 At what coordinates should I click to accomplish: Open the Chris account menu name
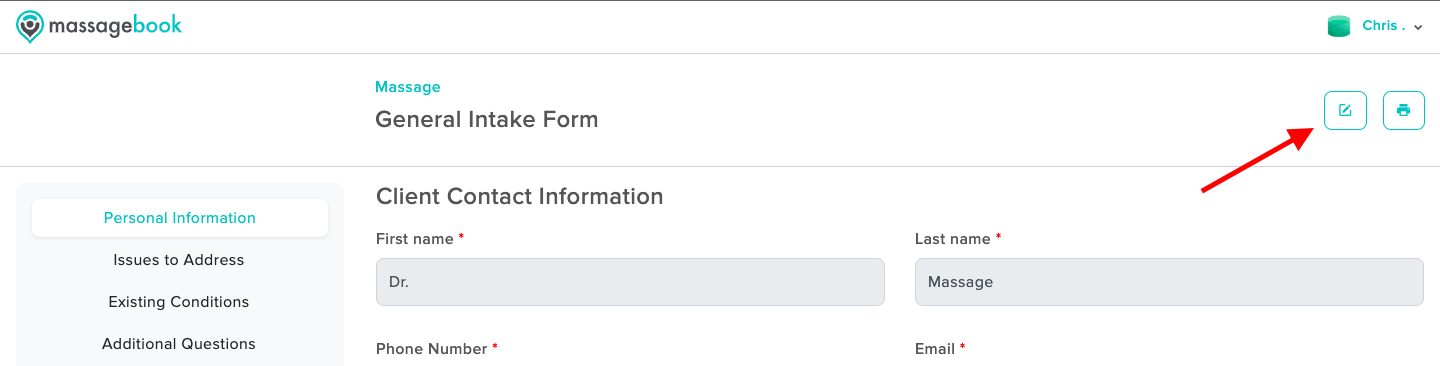tap(1382, 26)
